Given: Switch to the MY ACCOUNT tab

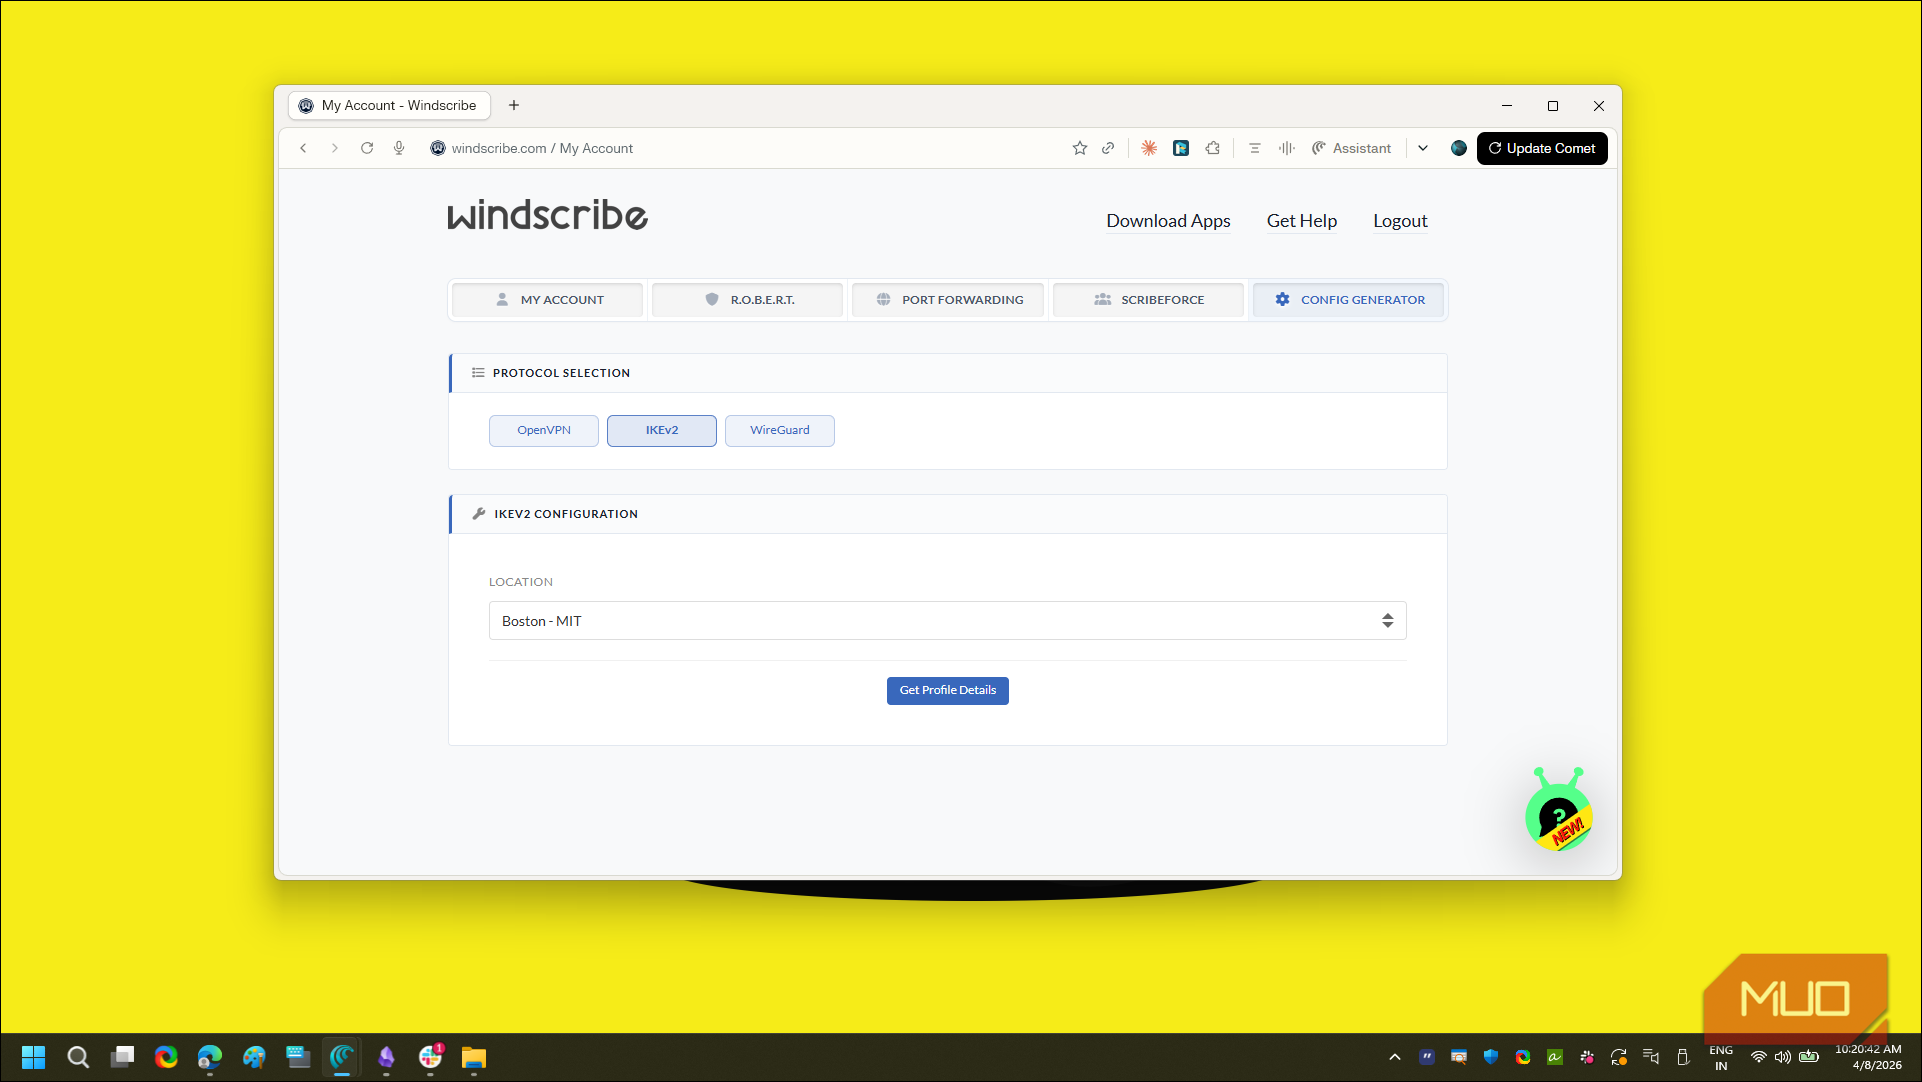Looking at the screenshot, I should (548, 300).
